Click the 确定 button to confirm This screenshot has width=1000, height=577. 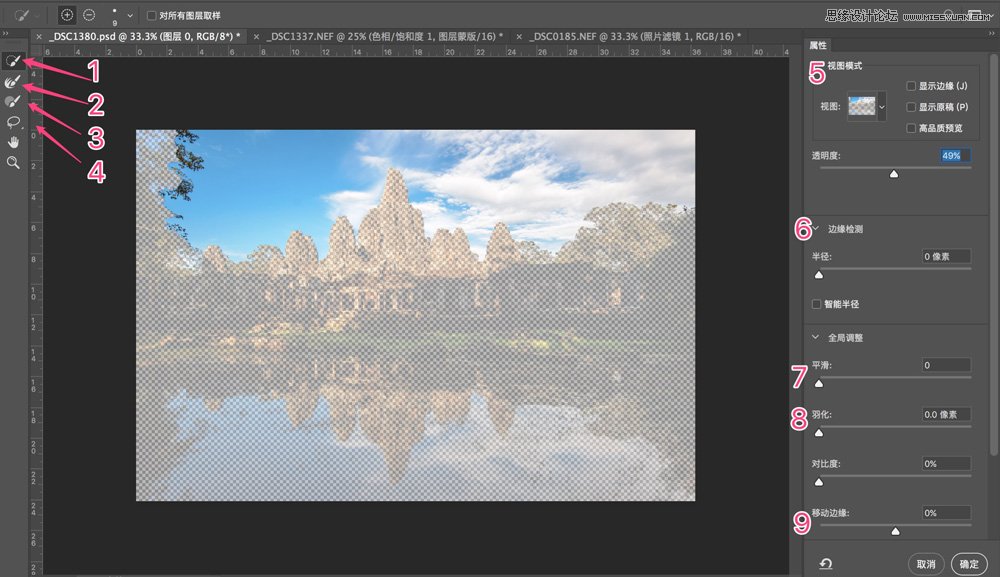point(968,564)
